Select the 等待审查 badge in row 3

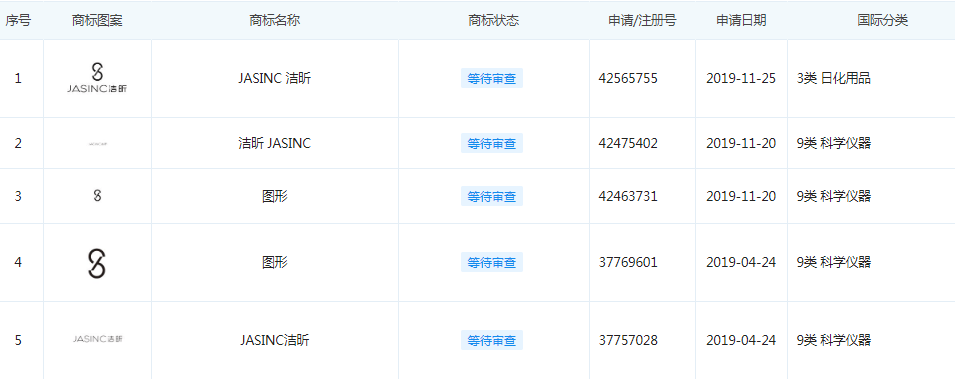tap(492, 197)
